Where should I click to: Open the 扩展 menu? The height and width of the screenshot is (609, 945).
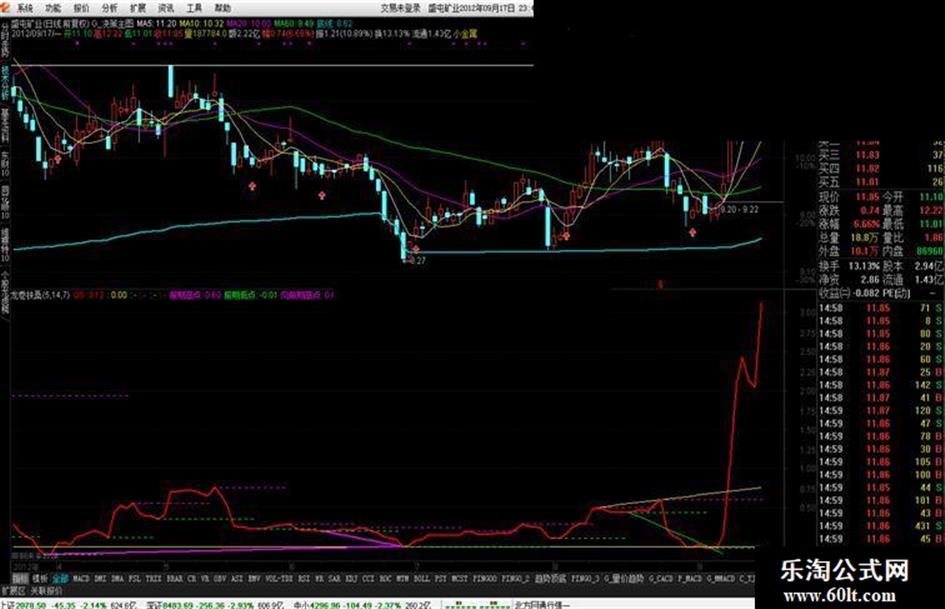138,8
